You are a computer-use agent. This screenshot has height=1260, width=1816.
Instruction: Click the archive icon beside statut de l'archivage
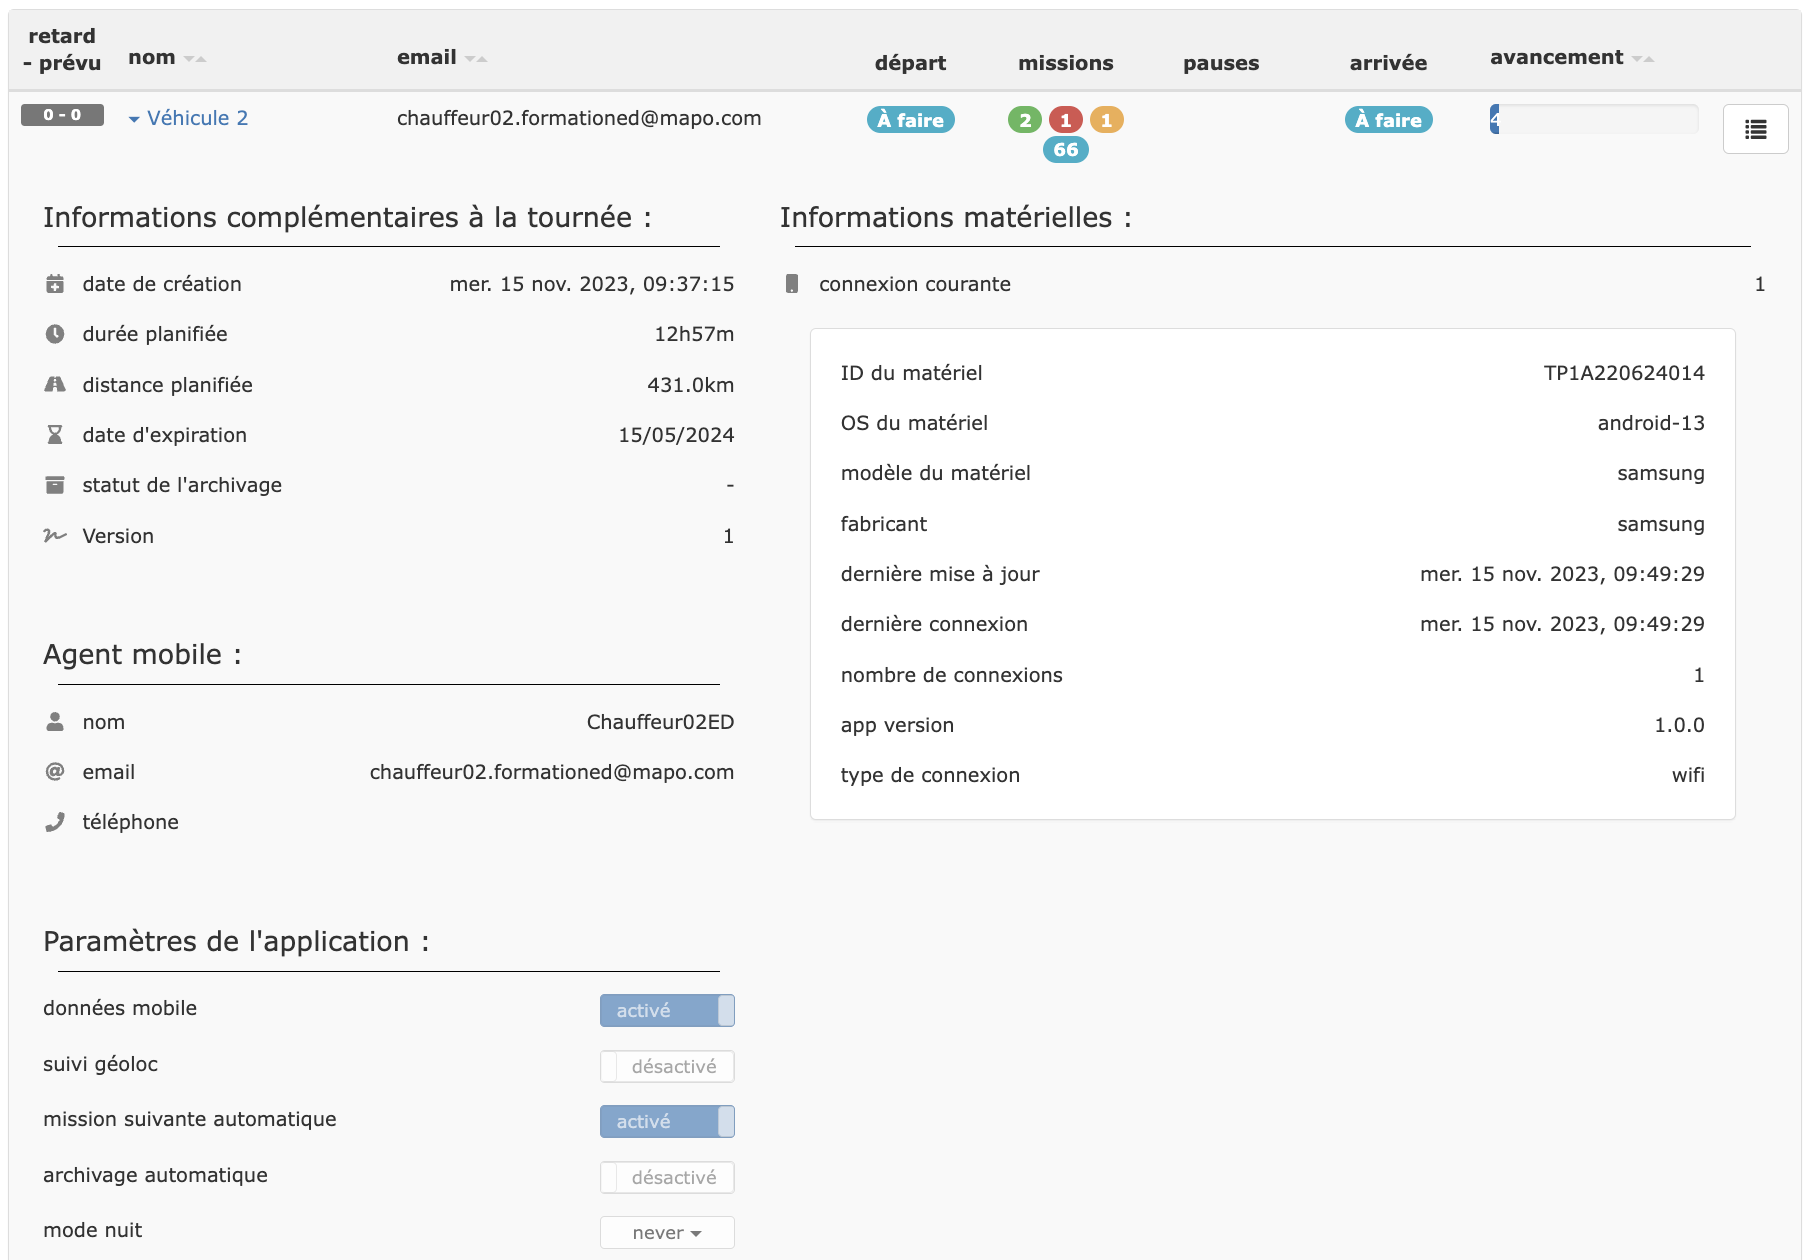tap(55, 485)
